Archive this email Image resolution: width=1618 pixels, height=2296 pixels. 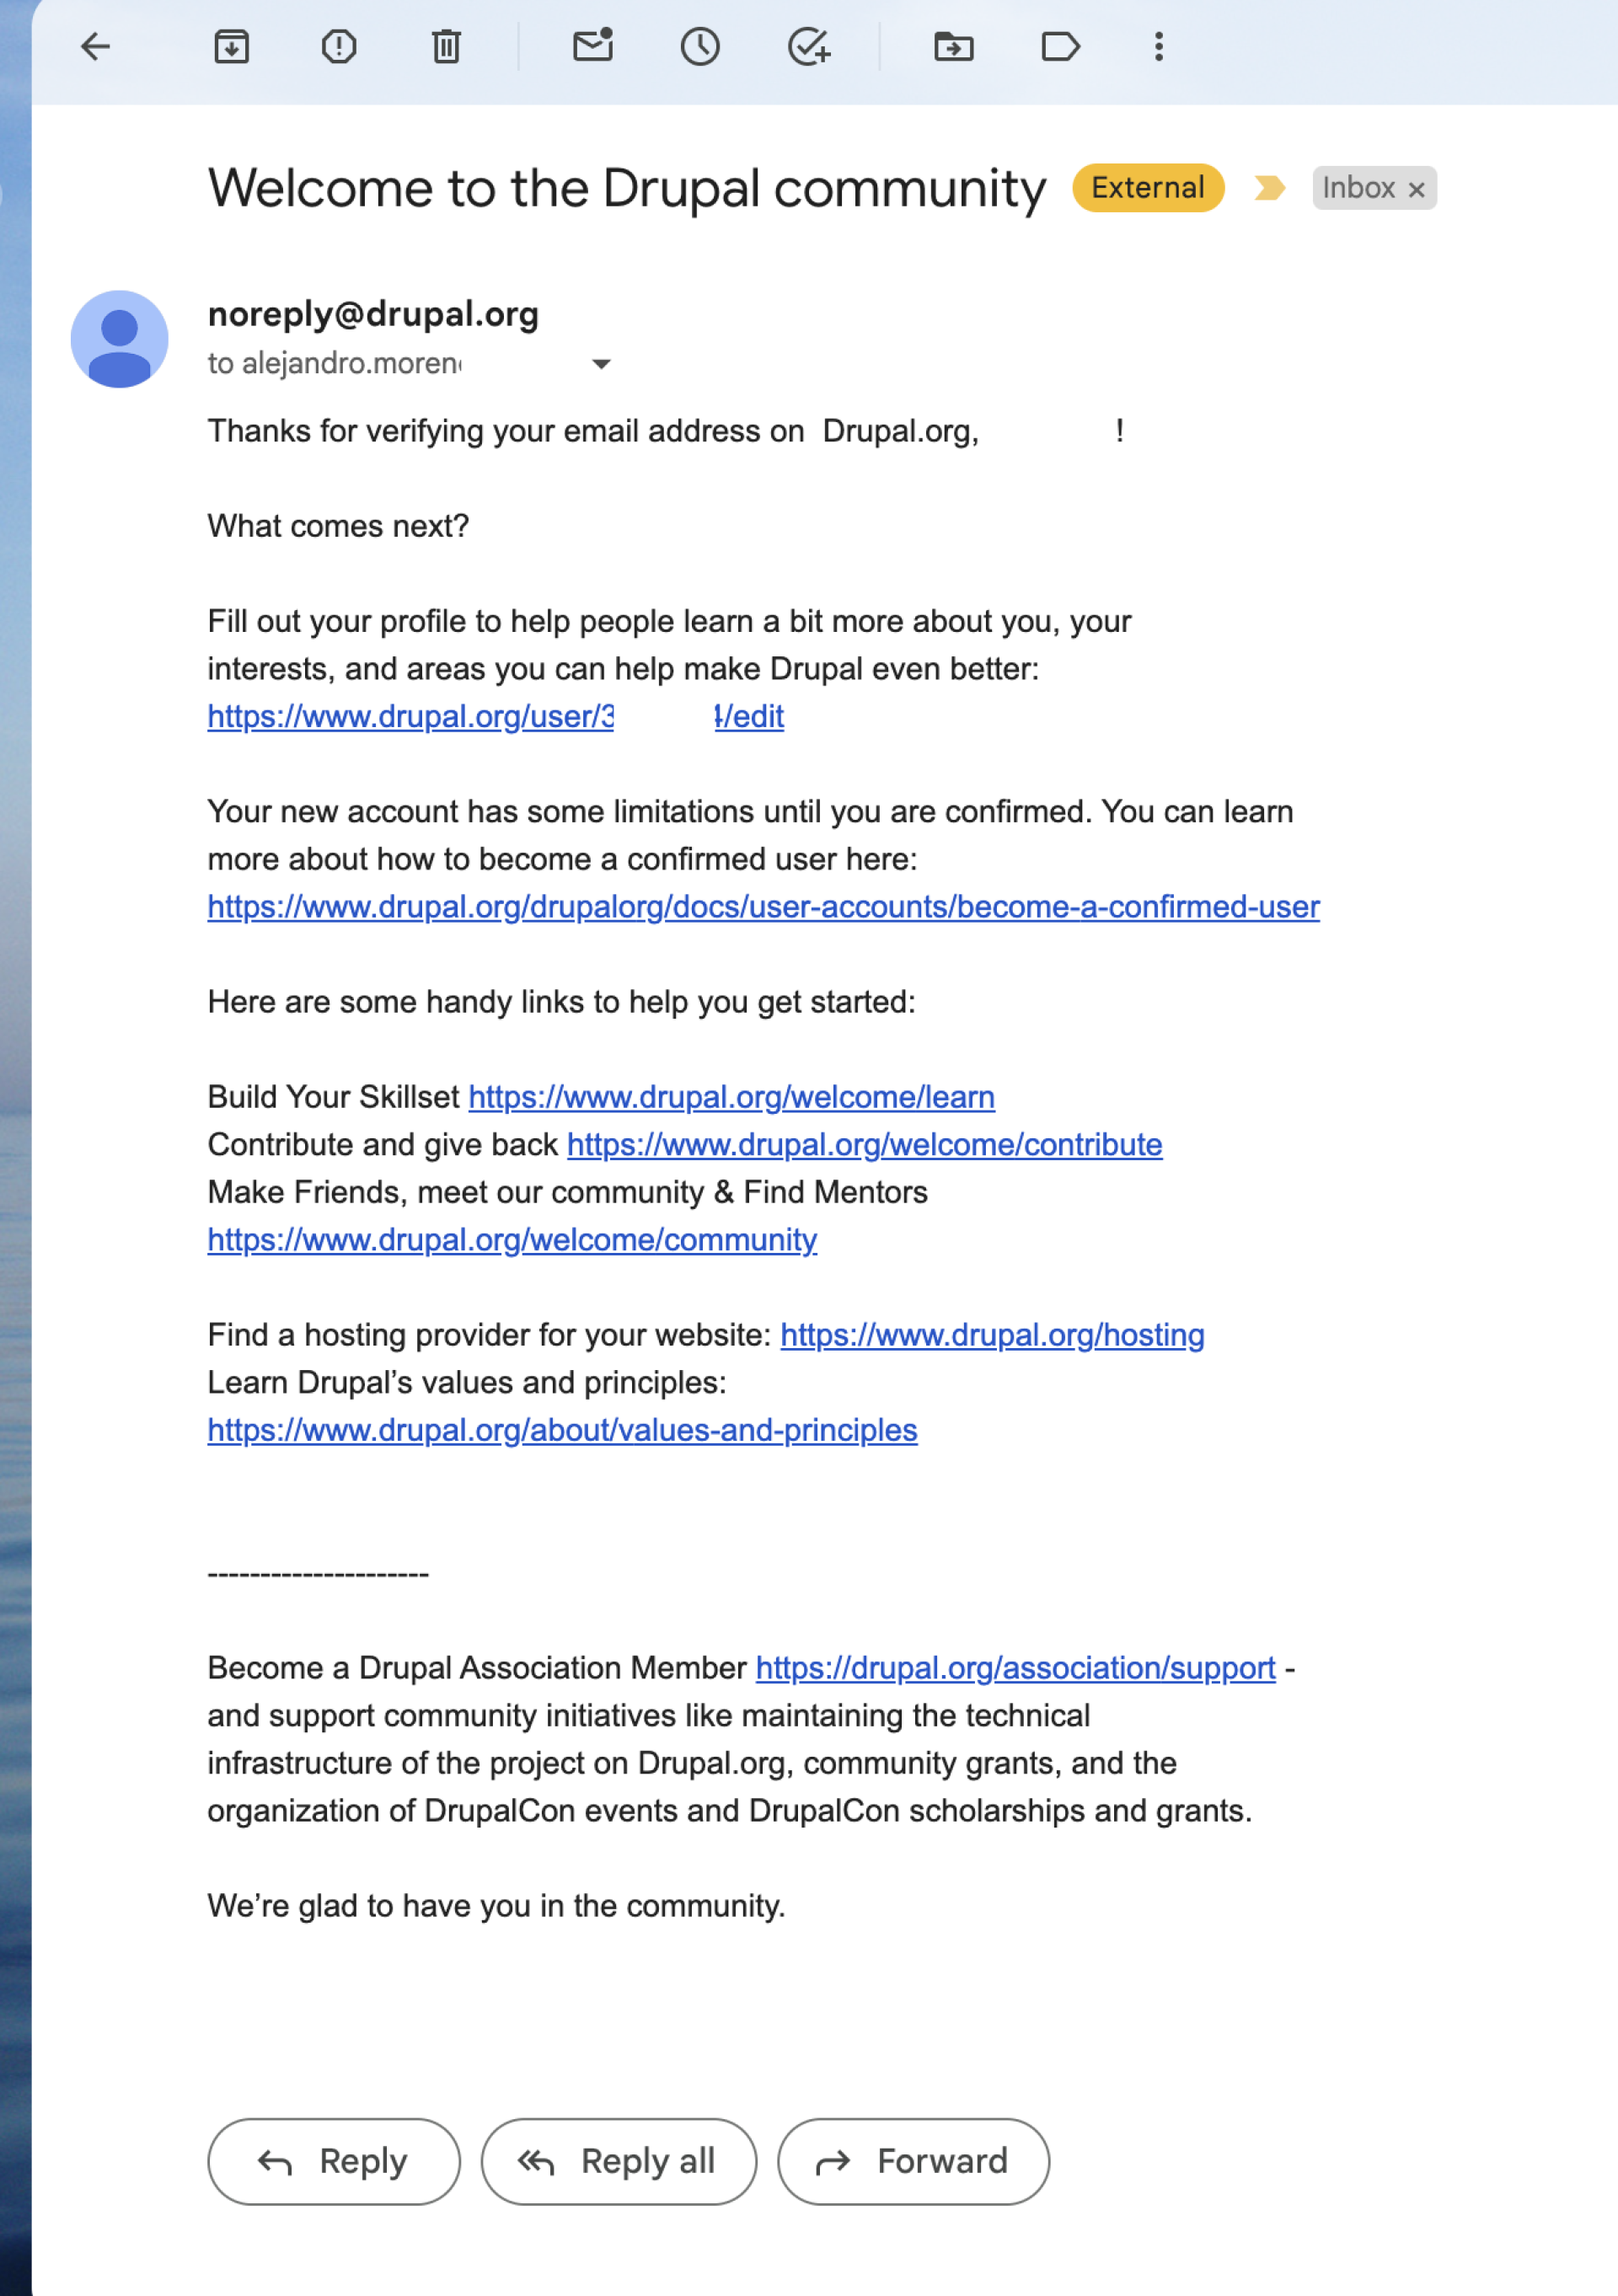click(x=231, y=46)
